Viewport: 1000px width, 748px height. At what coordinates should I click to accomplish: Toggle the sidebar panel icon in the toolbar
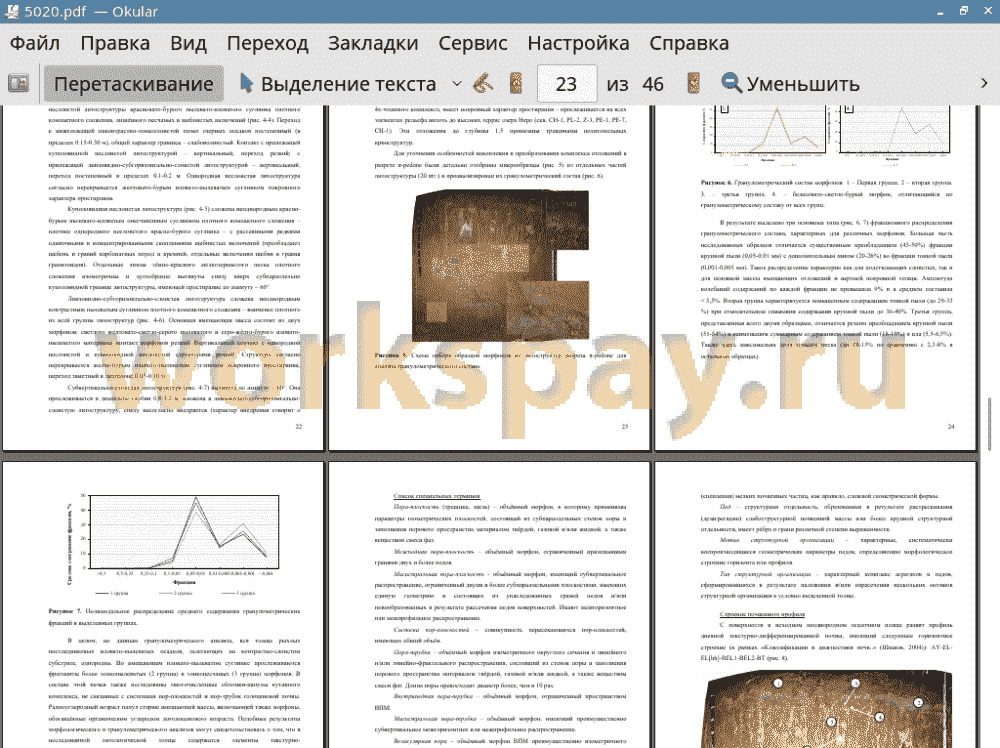[x=18, y=84]
